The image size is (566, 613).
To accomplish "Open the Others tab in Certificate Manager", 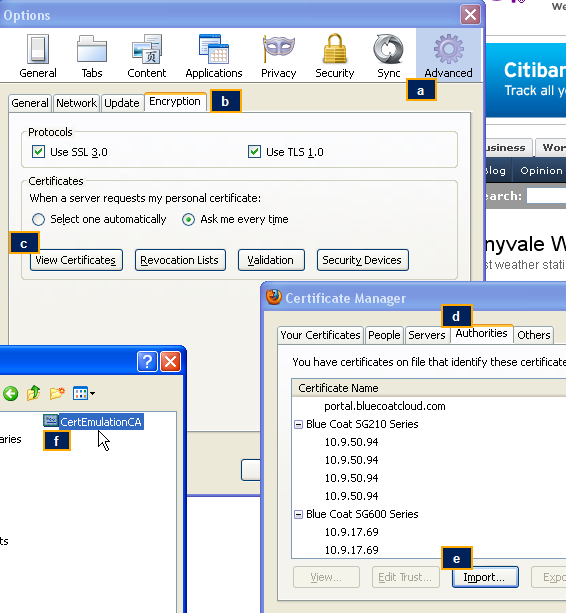I will [534, 335].
